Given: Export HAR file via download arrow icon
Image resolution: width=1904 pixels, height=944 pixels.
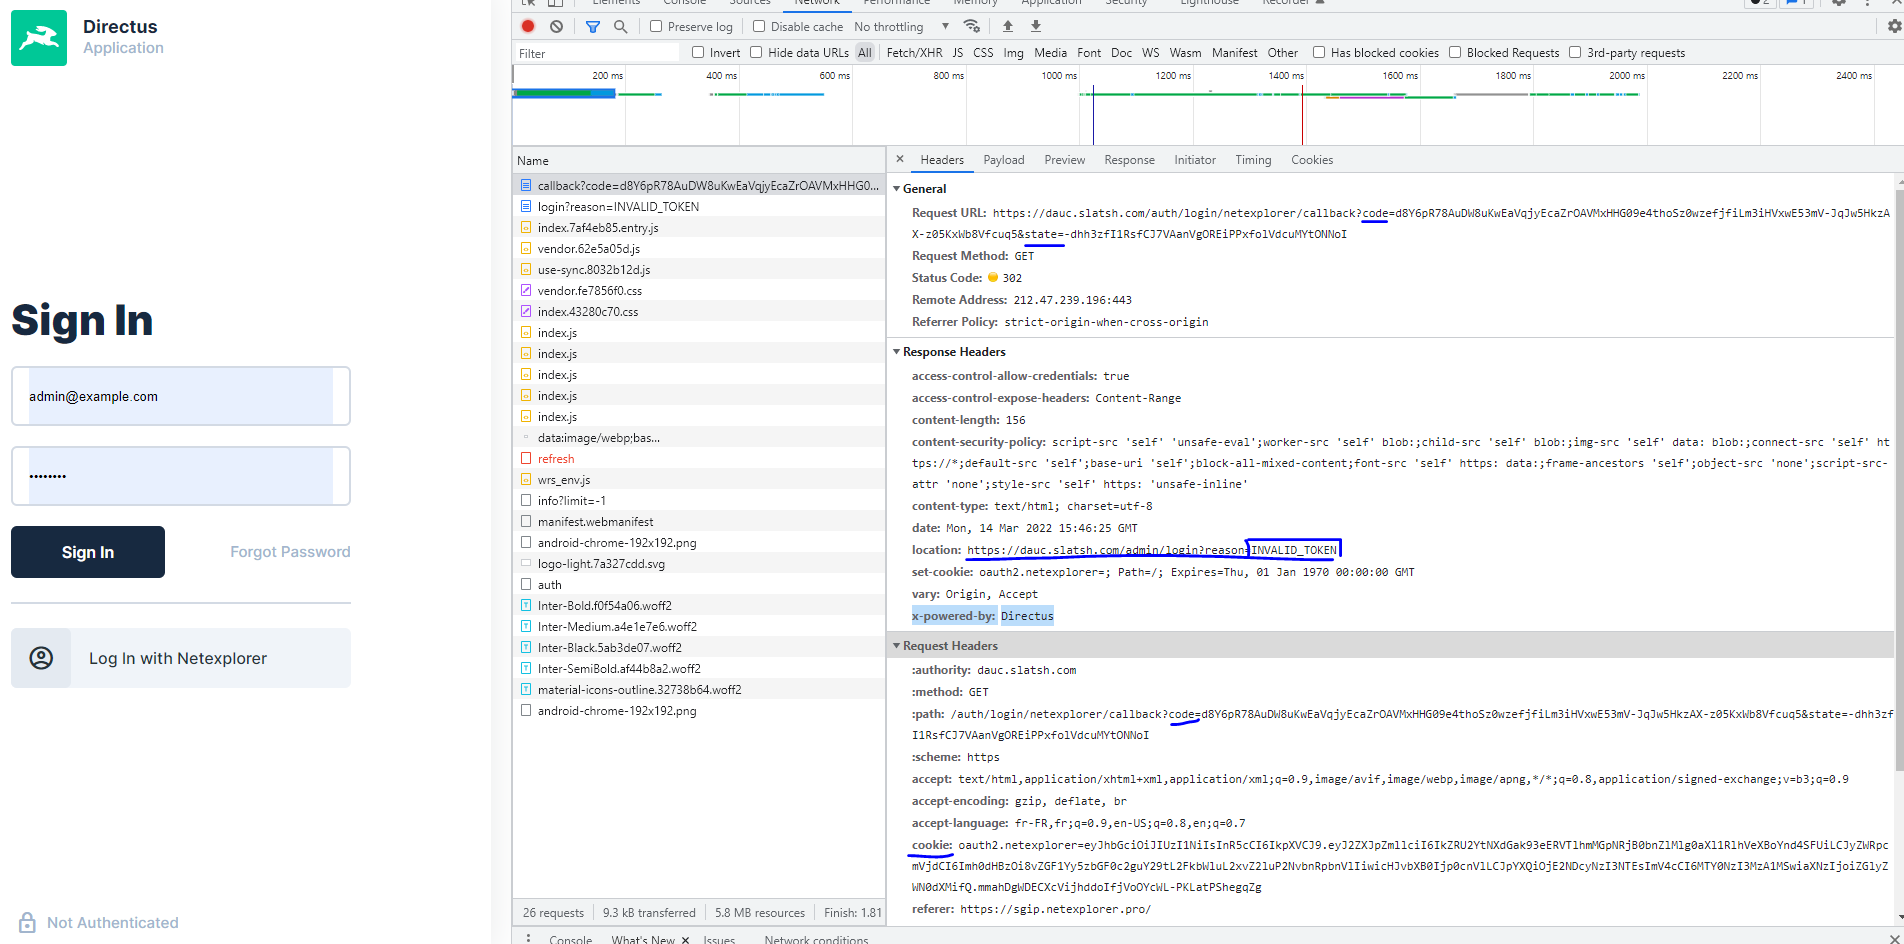Looking at the screenshot, I should (1036, 25).
